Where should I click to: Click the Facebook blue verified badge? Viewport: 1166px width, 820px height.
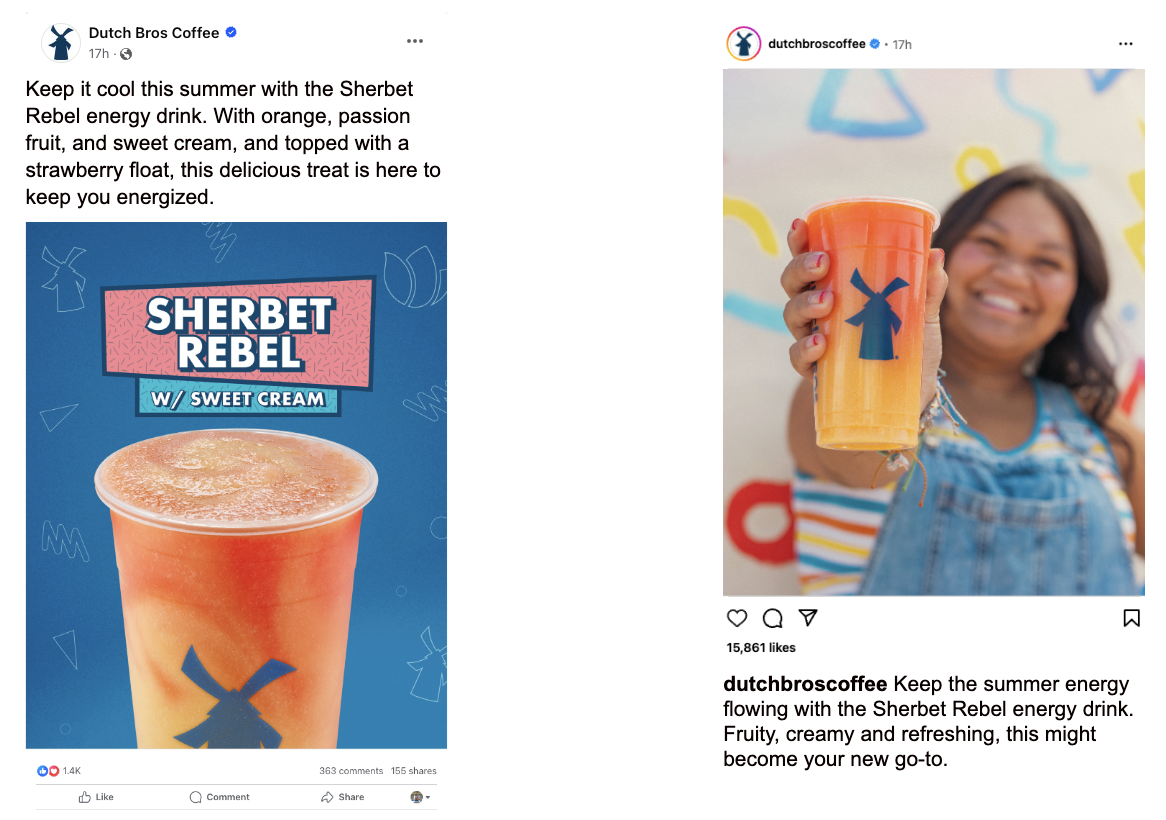click(231, 33)
